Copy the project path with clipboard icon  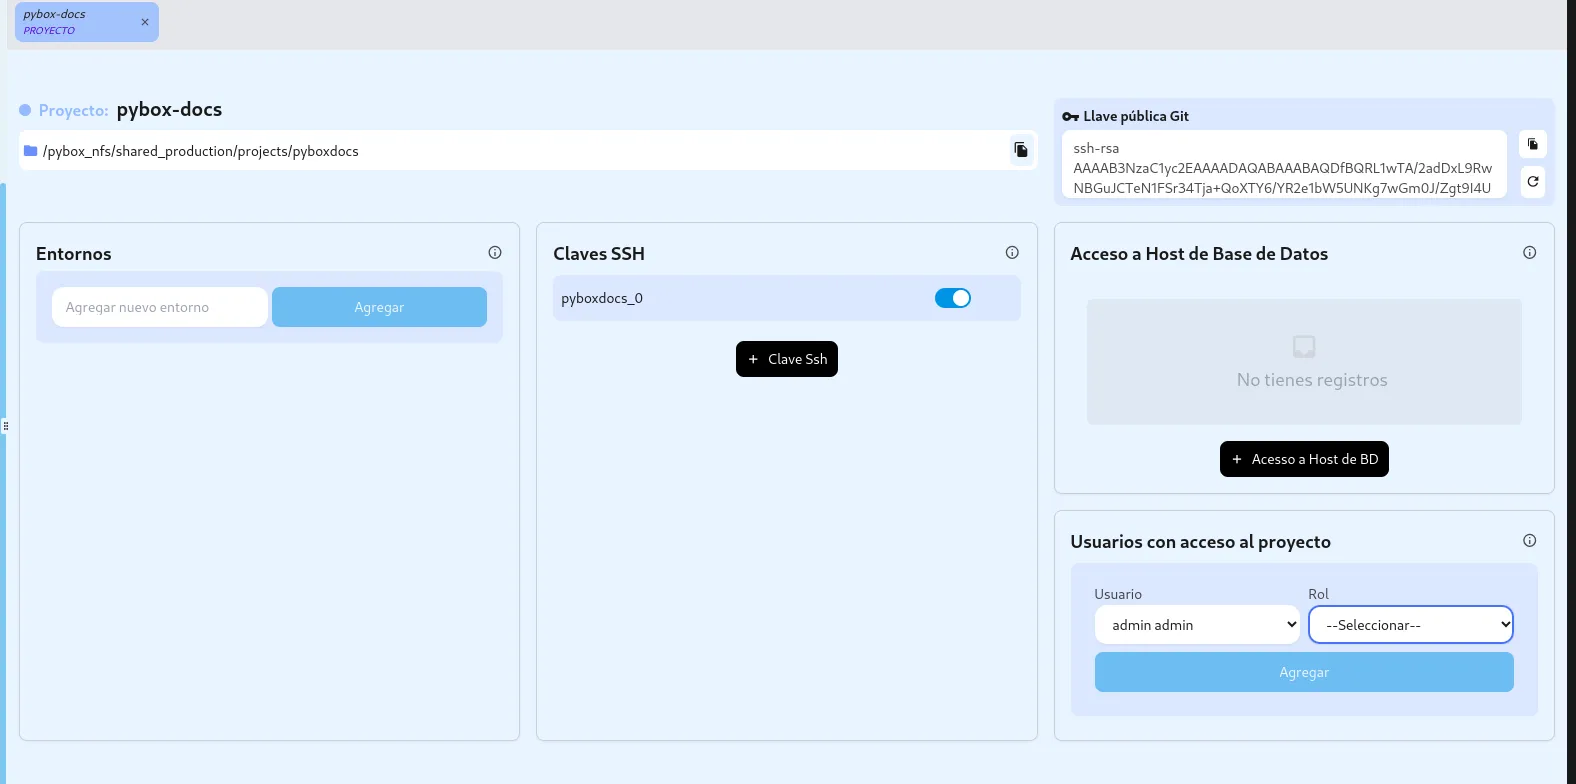pyautogui.click(x=1021, y=150)
